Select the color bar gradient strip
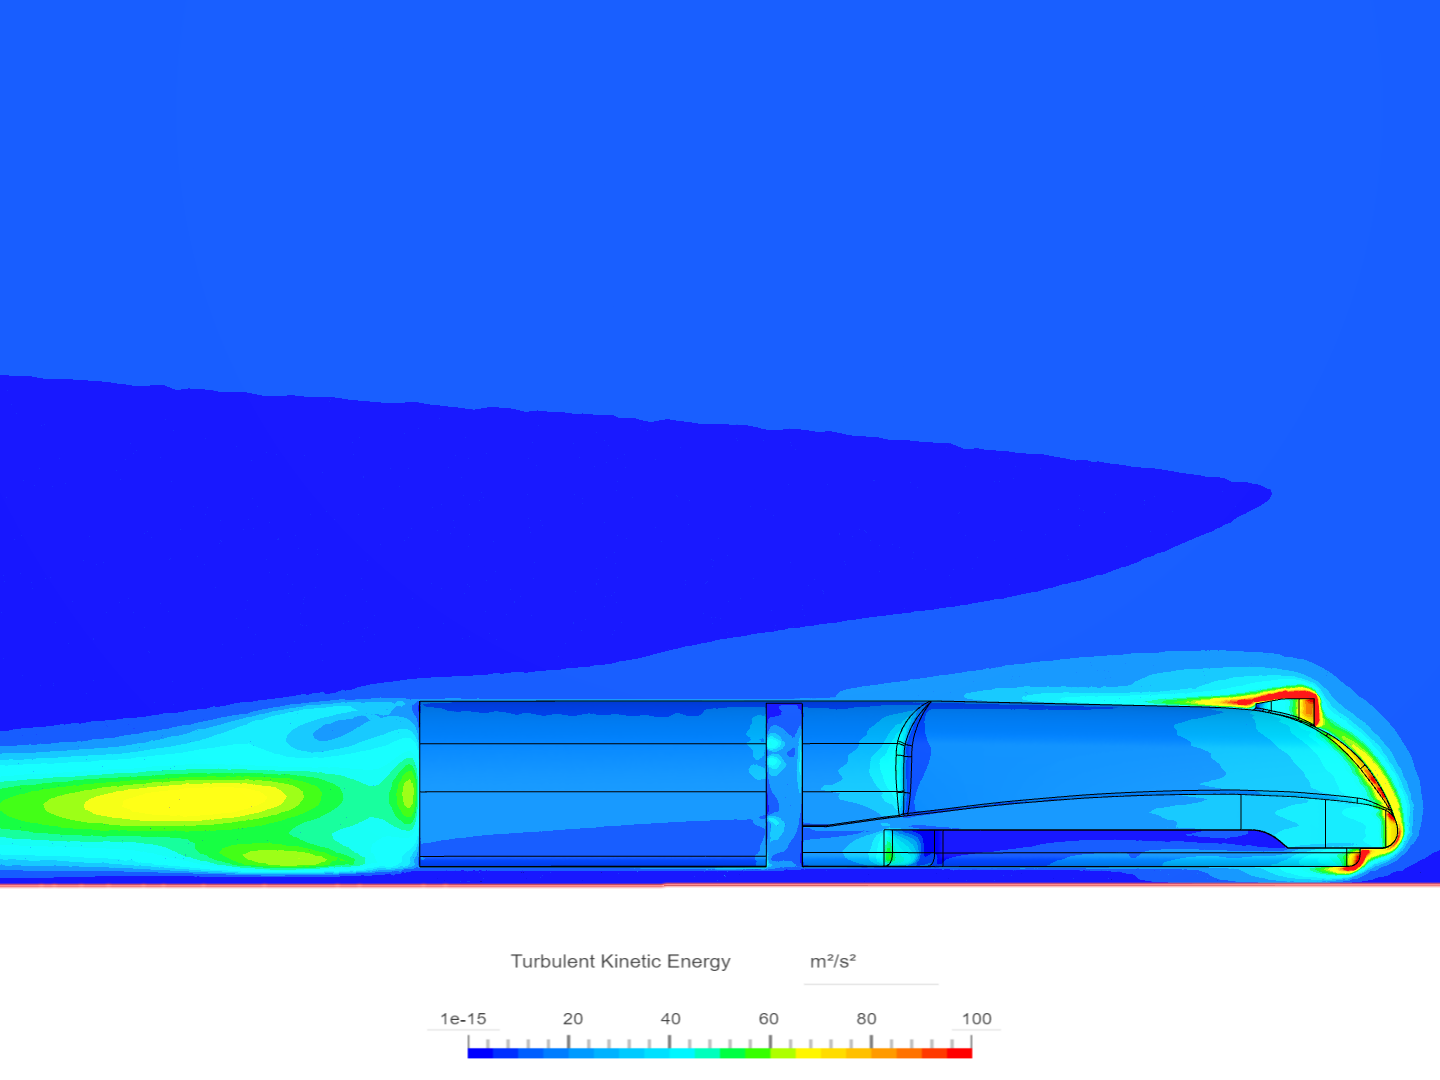Screen dimensions: 1440x1080 718,1053
